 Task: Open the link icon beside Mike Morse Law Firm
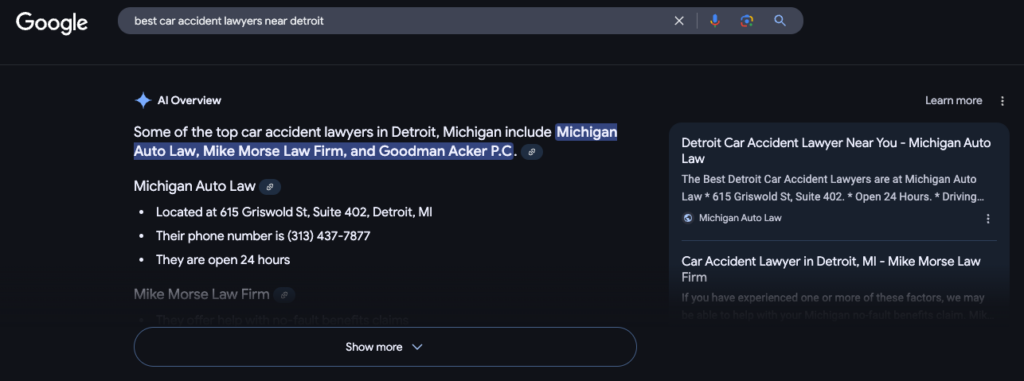pyautogui.click(x=284, y=295)
